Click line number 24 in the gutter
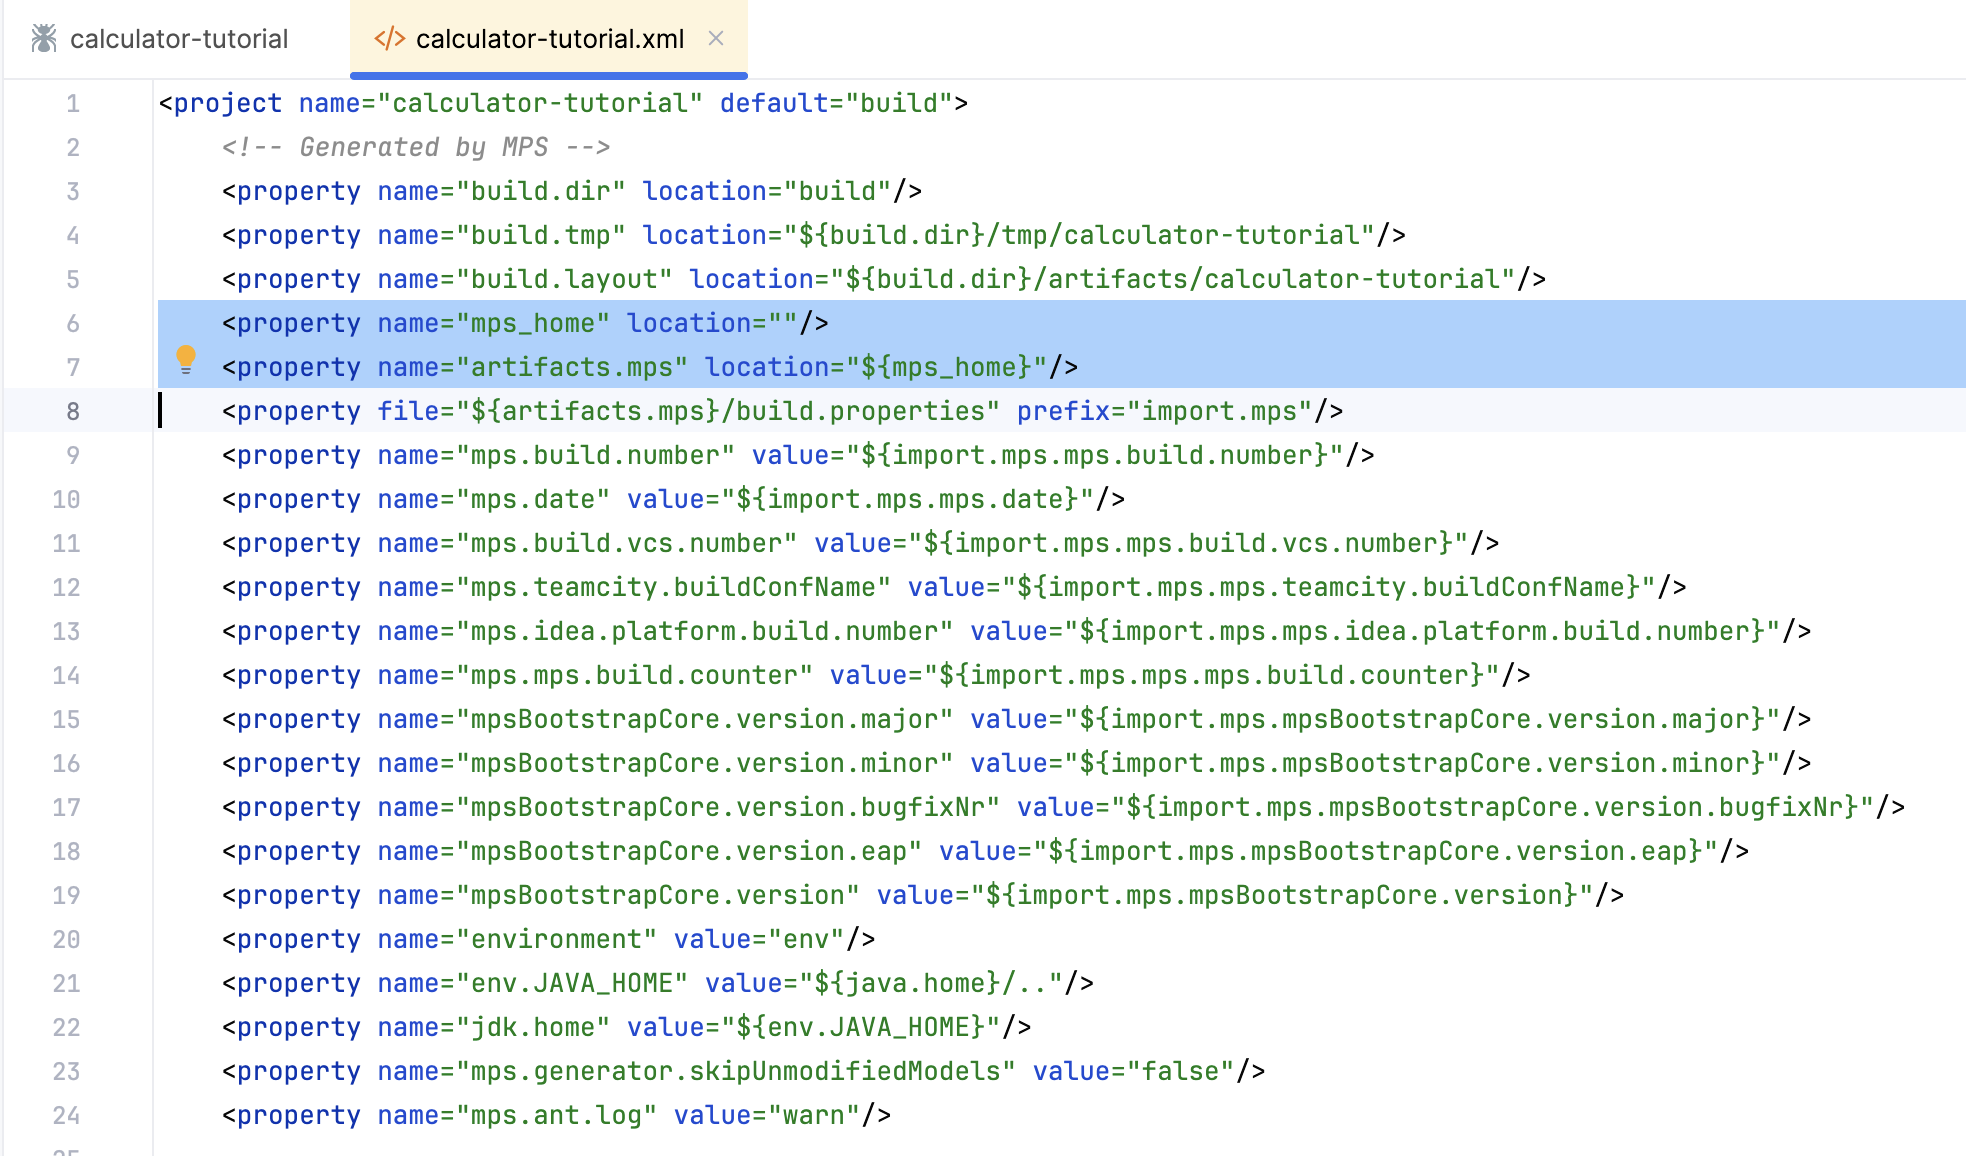This screenshot has height=1156, width=1966. click(67, 1114)
